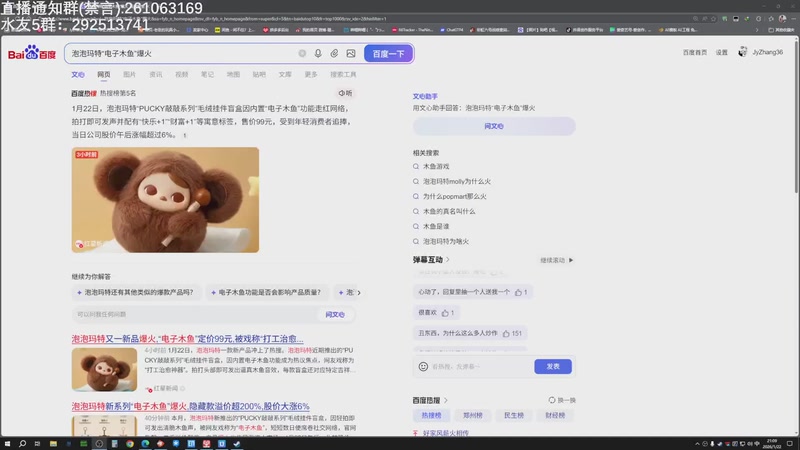Click the 问文心 button beside question box
The width and height of the screenshot is (800, 450).
coord(335,315)
